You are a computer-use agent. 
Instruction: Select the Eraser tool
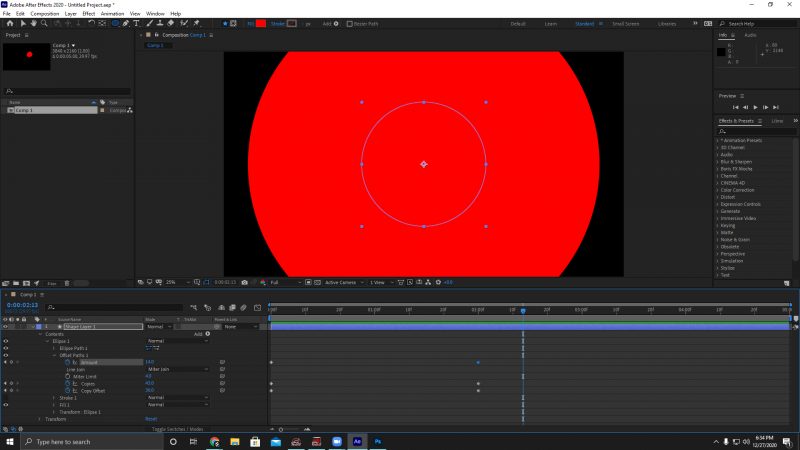pos(170,23)
